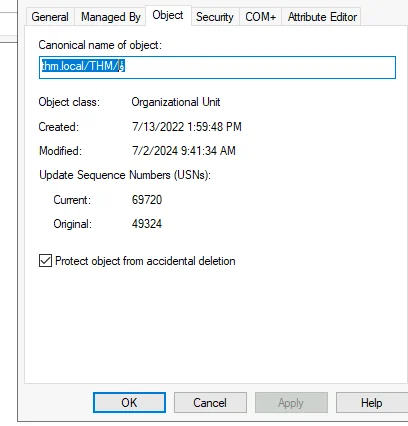Go to the Security tab
Image resolution: width=408 pixels, height=426 pixels.
pyautogui.click(x=215, y=17)
